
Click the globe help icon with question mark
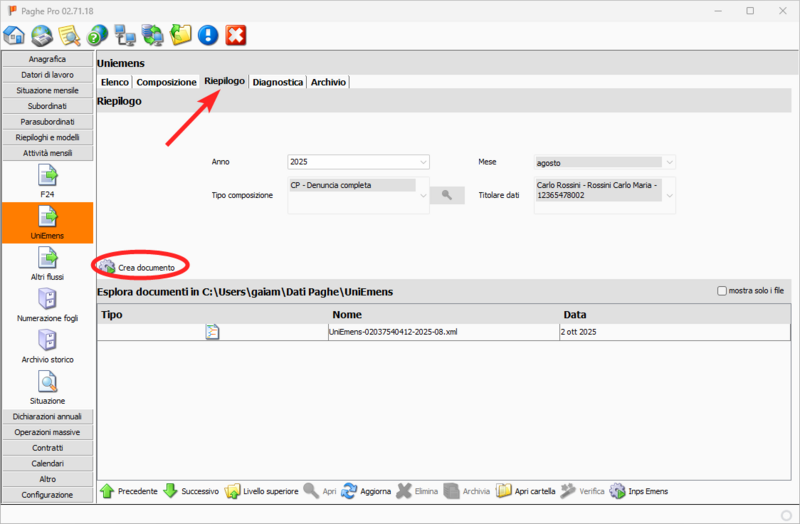[x=98, y=36]
